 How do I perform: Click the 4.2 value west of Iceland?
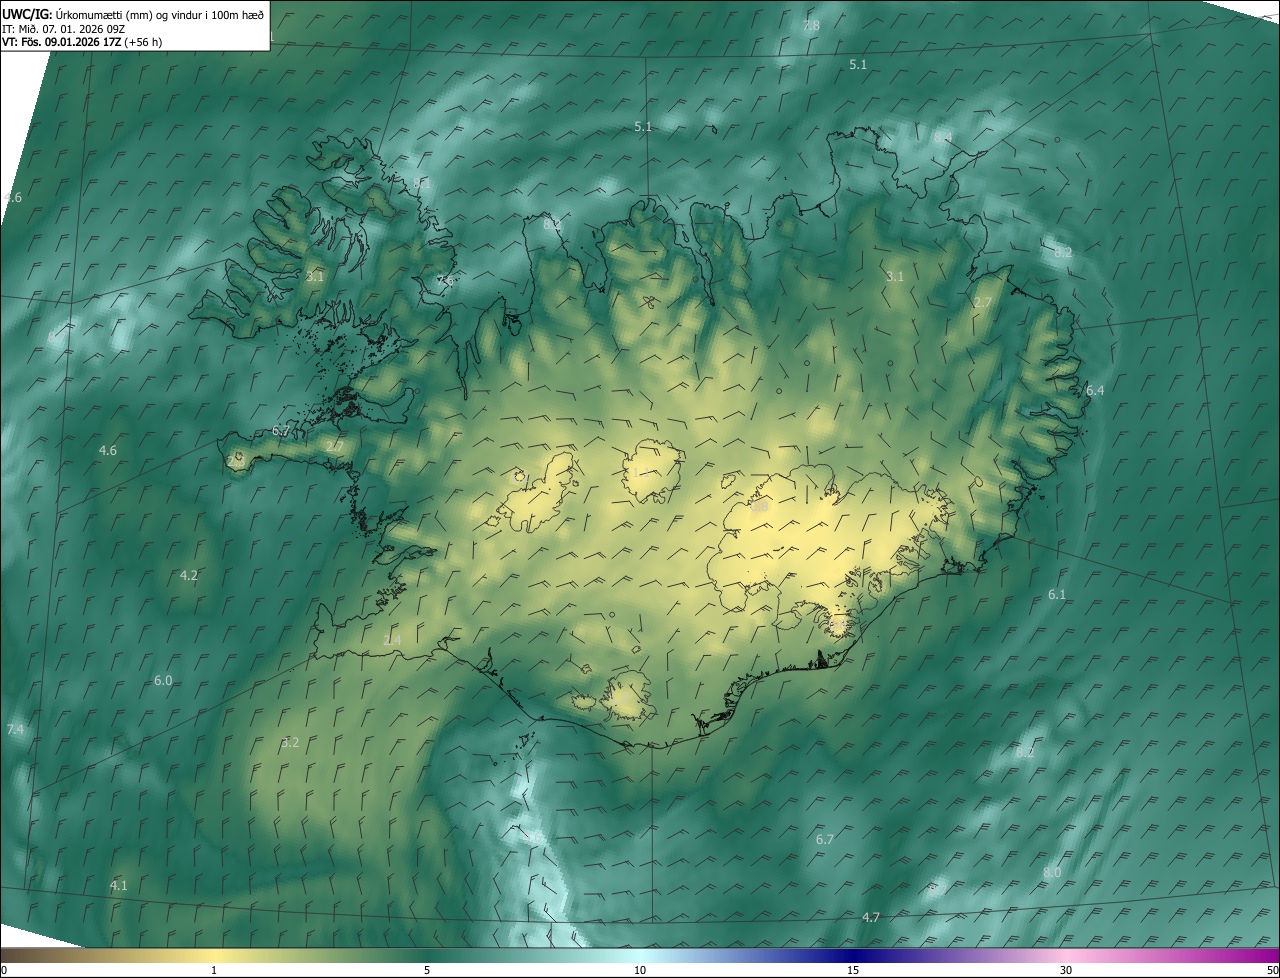188,575
